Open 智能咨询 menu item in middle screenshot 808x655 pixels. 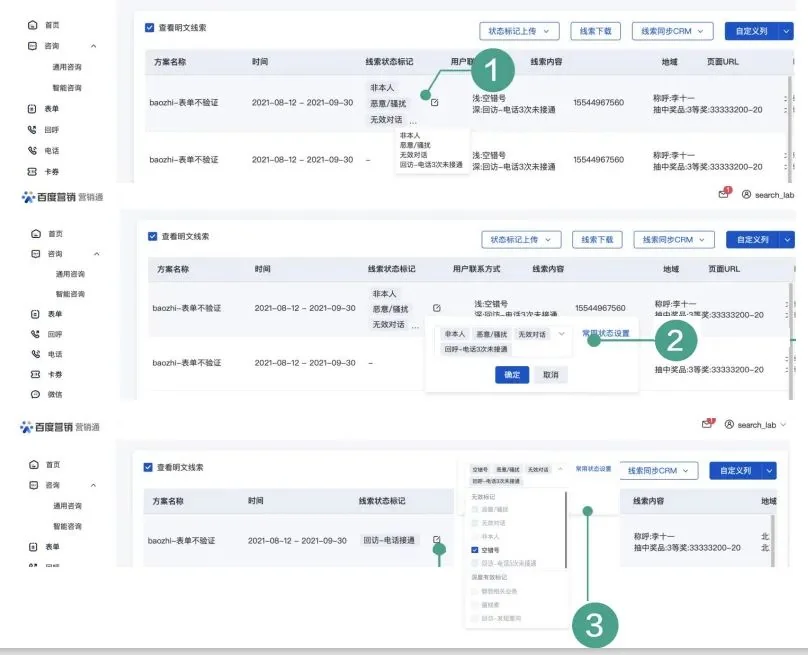click(x=70, y=294)
